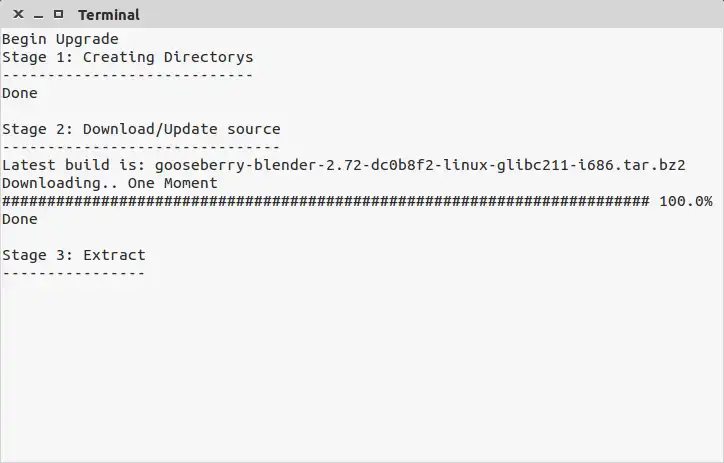The image size is (724, 463).
Task: Click the gooseberry-blender tar.bz2 filename
Action: click(420, 165)
